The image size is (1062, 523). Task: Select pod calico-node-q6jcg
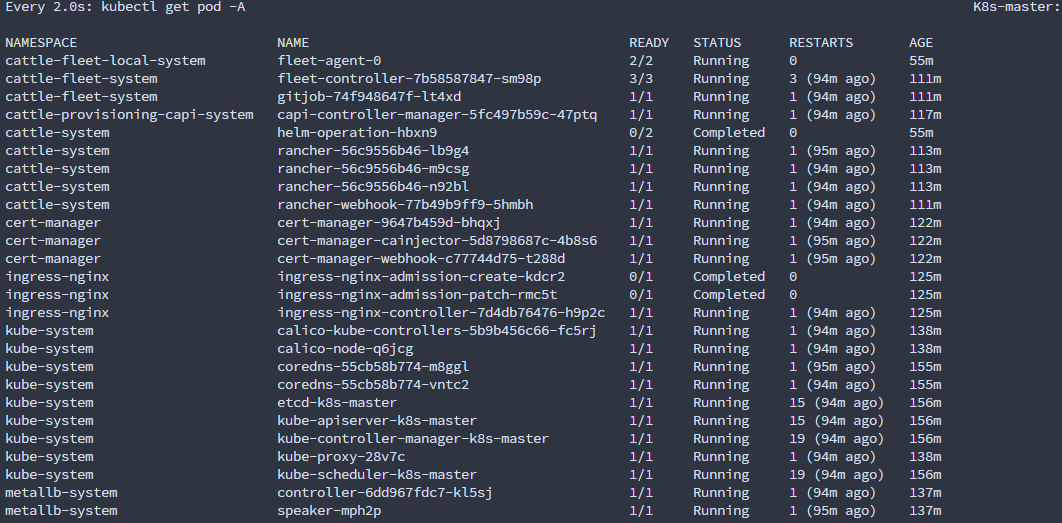(x=345, y=349)
